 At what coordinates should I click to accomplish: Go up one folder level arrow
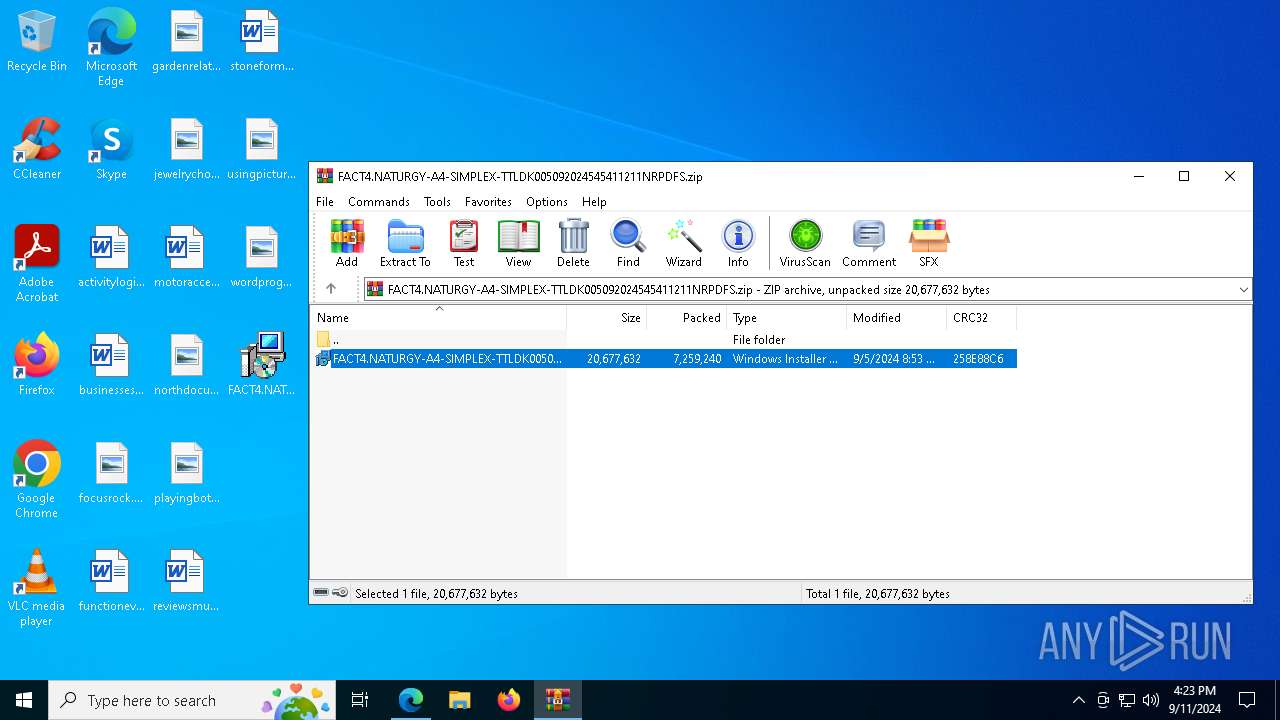pyautogui.click(x=331, y=289)
